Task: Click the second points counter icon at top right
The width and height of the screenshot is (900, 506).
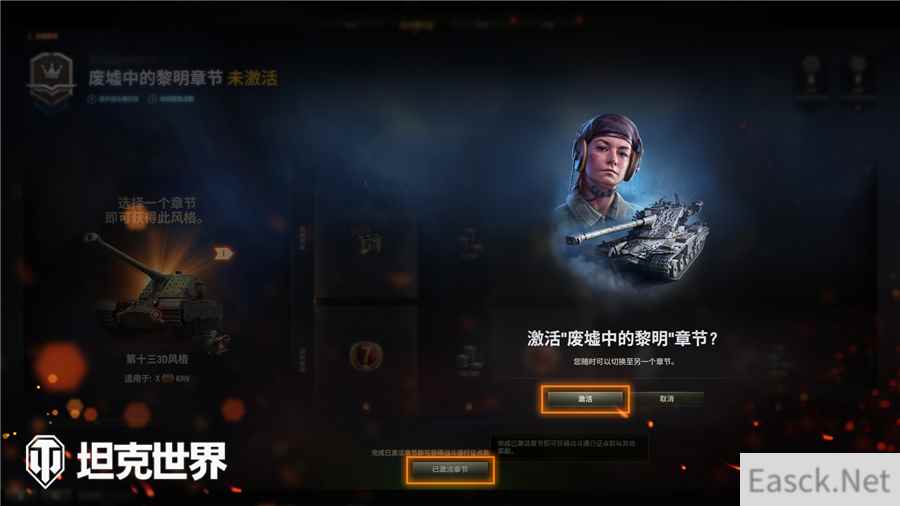Action: tap(858, 77)
